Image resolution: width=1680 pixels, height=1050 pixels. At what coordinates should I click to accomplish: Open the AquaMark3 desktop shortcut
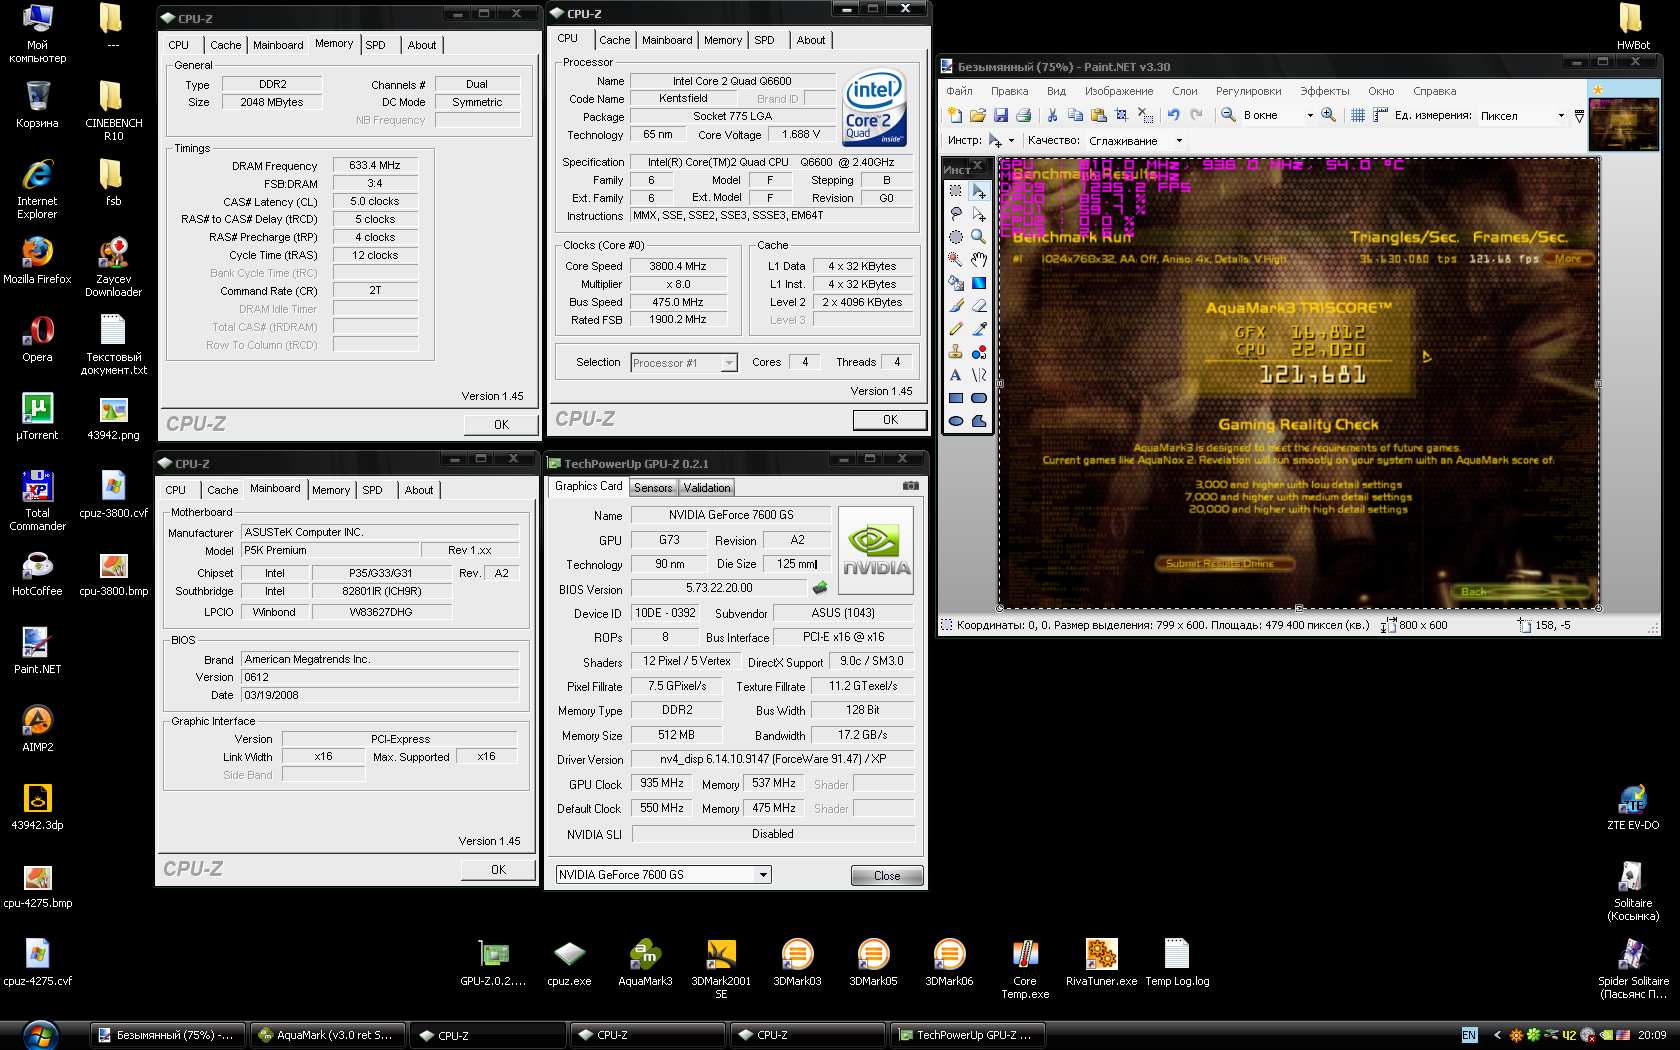[x=645, y=963]
